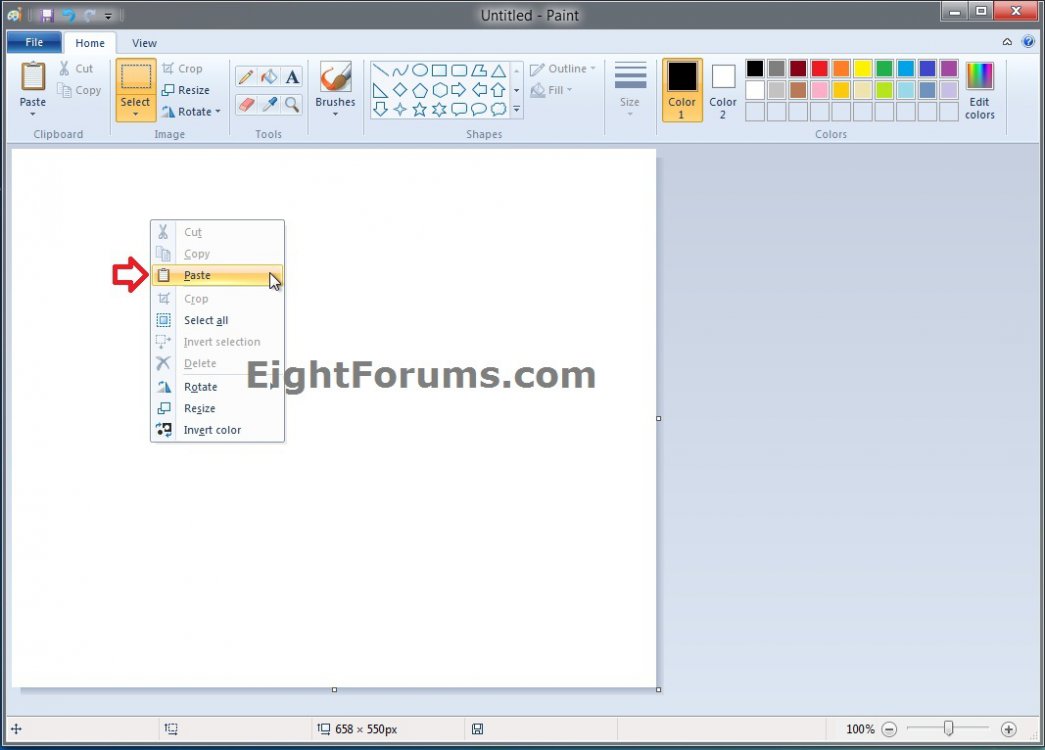Open the Rotate dropdown in the ribbon
The height and width of the screenshot is (750, 1045).
(191, 111)
